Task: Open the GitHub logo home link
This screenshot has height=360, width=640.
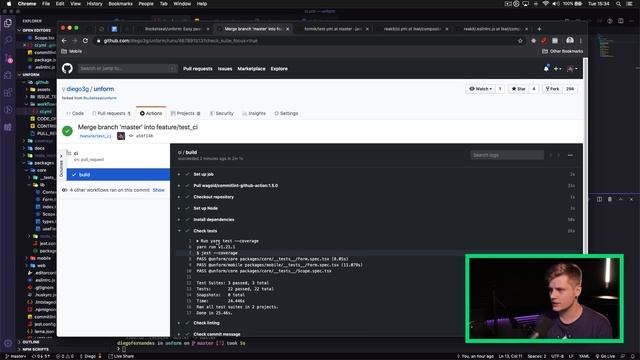Action: [67, 68]
